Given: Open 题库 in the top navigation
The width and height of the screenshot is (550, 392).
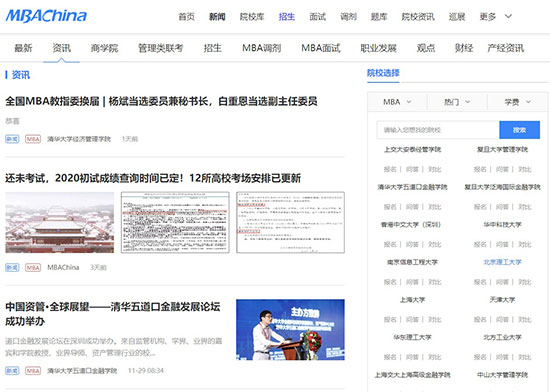Looking at the screenshot, I should (379, 16).
